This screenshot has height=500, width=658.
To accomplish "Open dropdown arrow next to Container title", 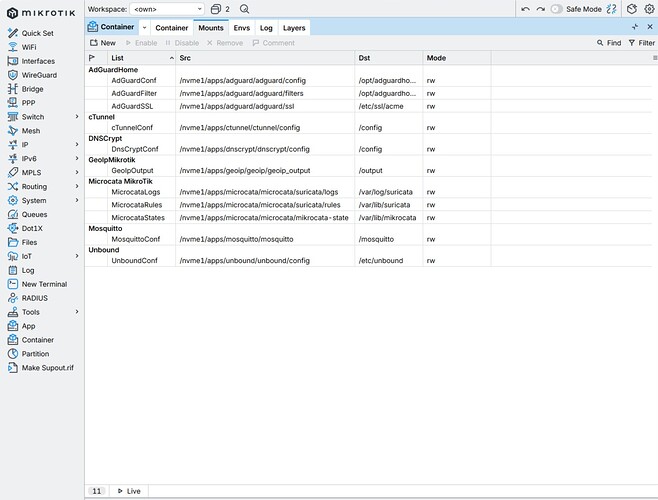I will pos(144,28).
